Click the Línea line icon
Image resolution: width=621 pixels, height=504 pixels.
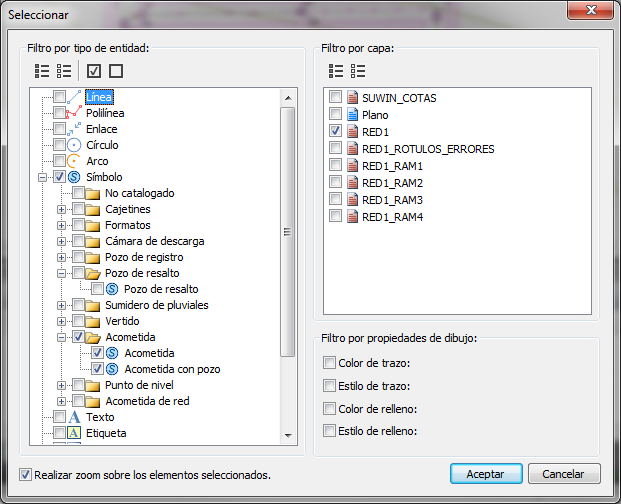[x=74, y=97]
